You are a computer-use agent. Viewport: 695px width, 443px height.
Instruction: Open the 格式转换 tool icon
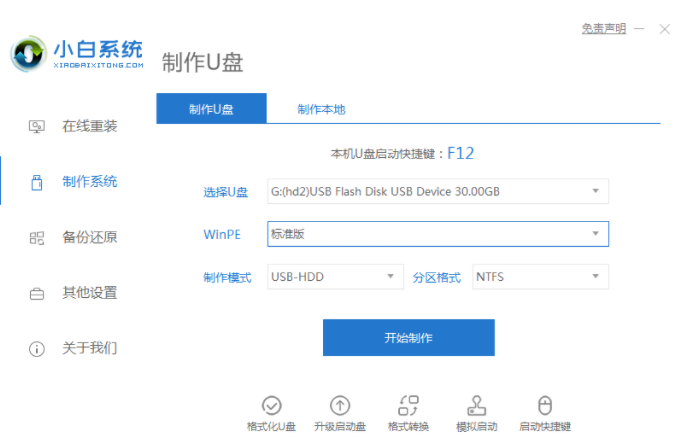(408, 405)
